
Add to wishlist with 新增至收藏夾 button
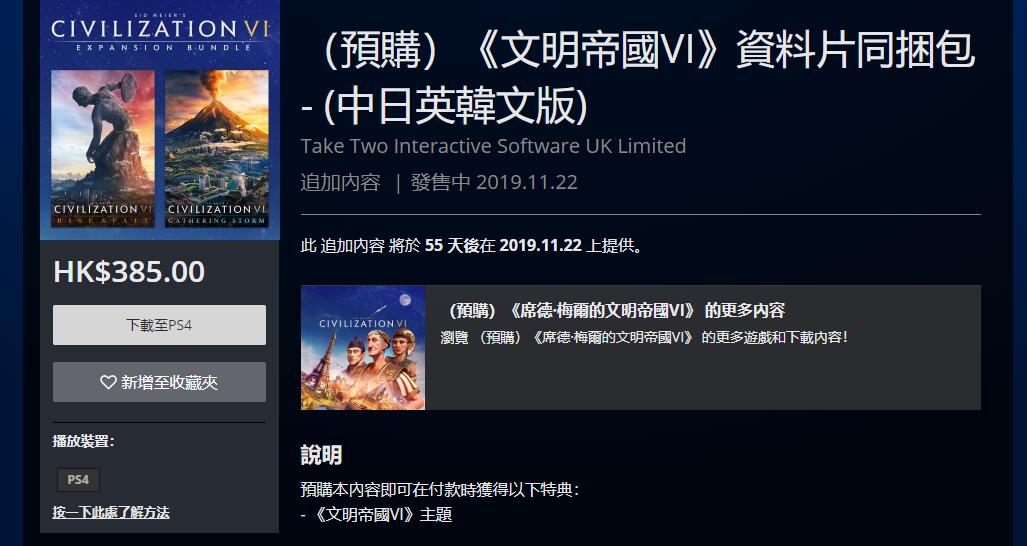pos(159,382)
